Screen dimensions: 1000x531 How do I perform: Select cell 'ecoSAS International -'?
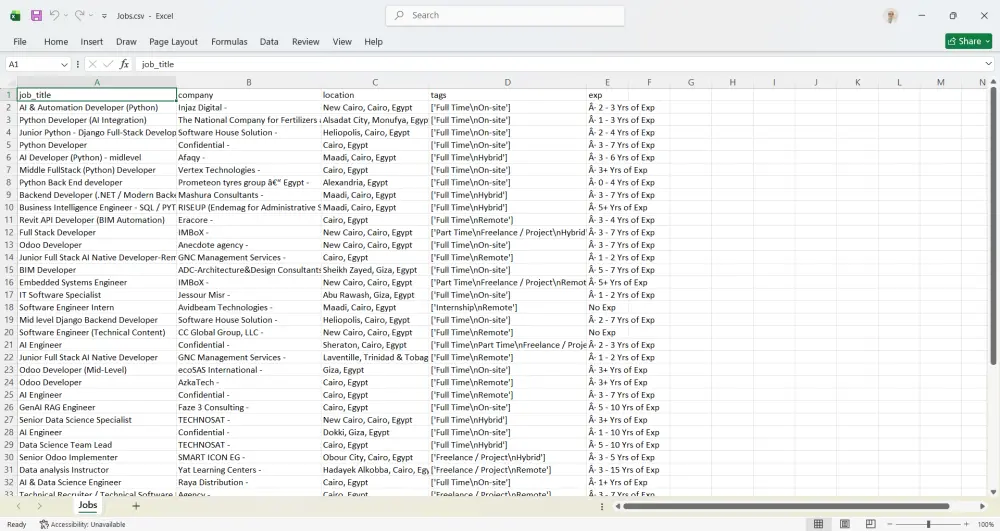(249, 370)
